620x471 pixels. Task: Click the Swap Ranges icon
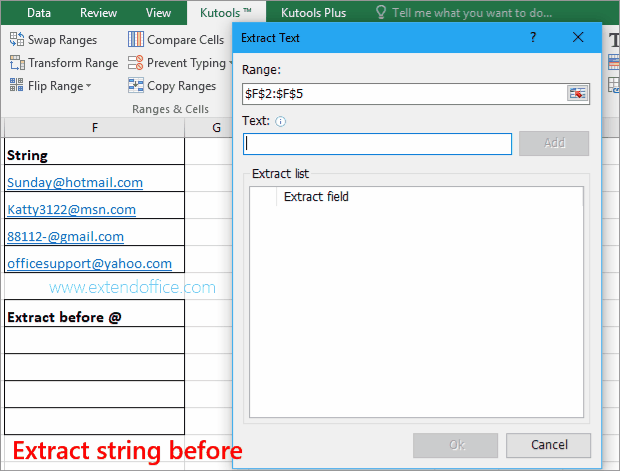17,39
